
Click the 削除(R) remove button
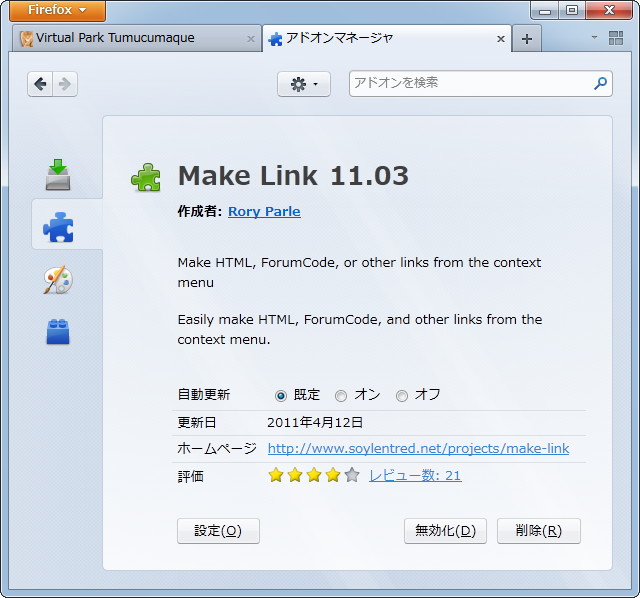[x=539, y=531]
